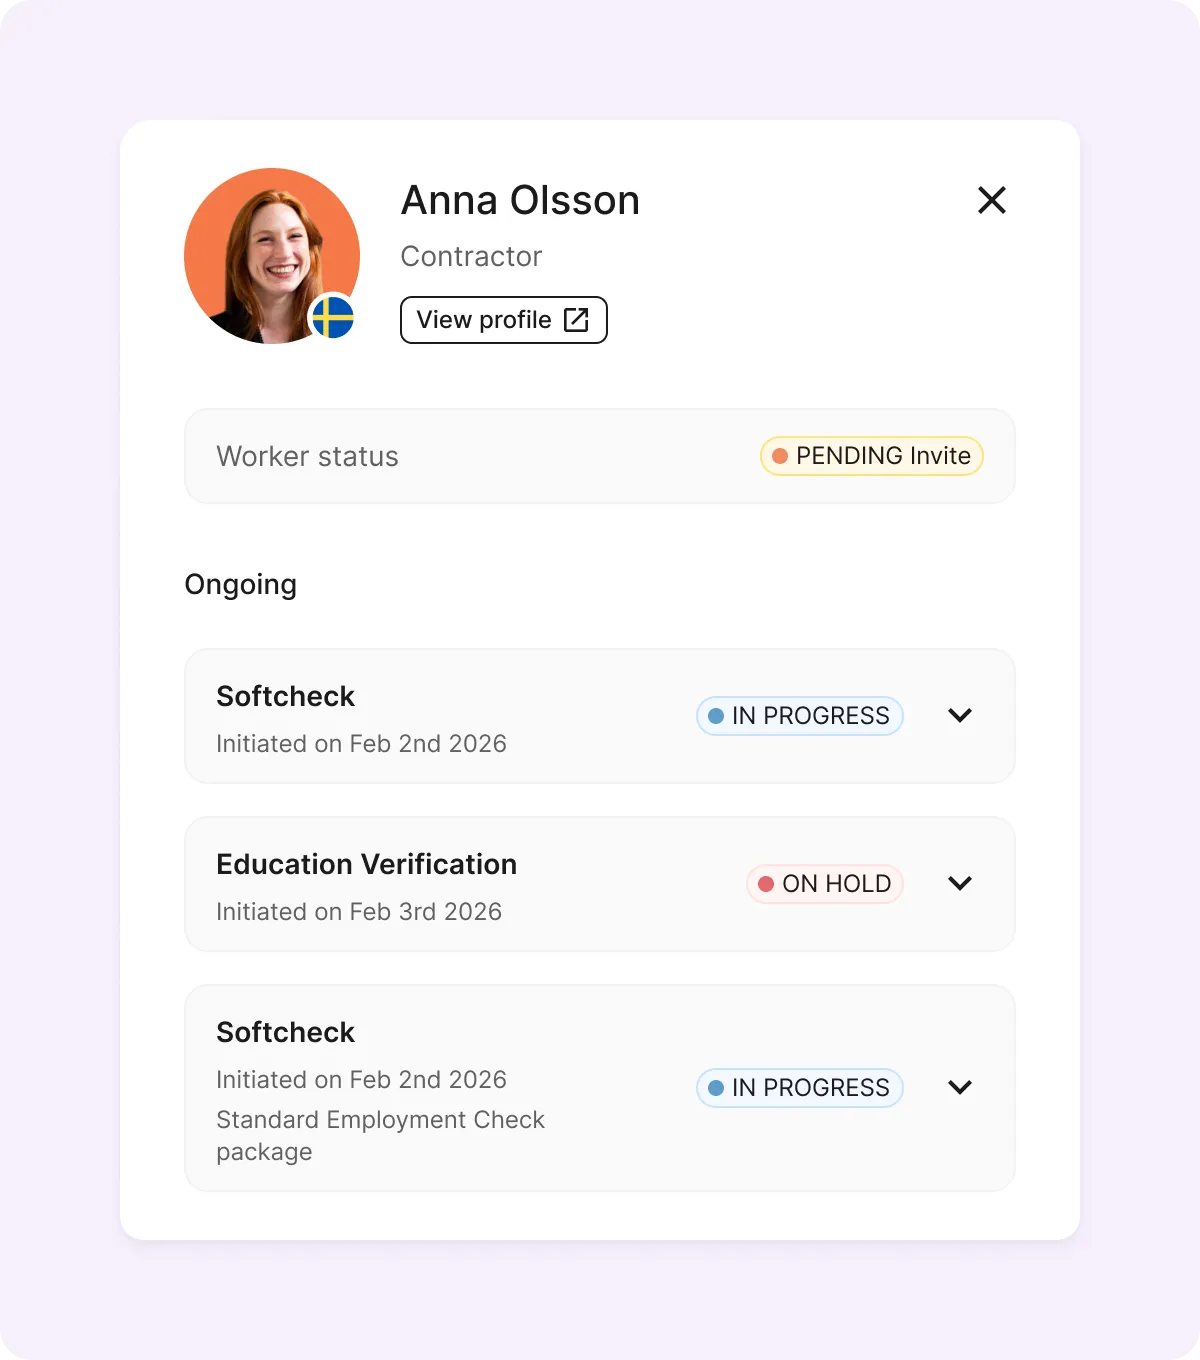Open the Education Verification card title
This screenshot has width=1200, height=1360.
click(x=366, y=864)
